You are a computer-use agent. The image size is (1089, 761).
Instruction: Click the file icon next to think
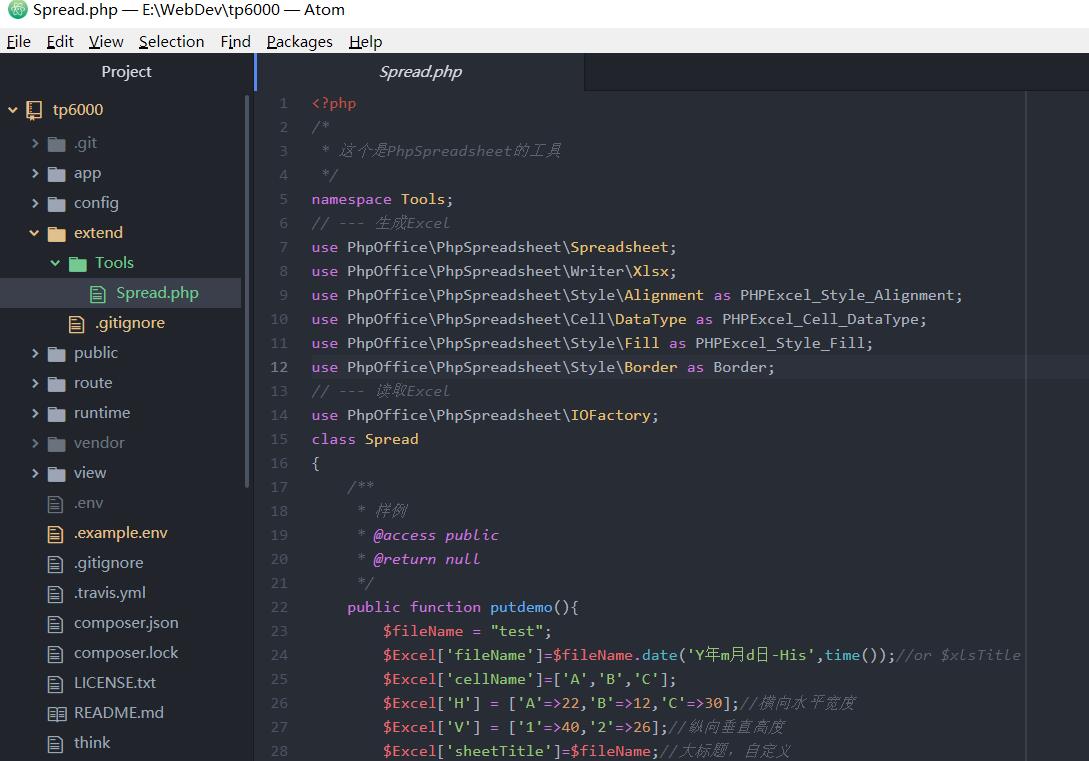pyautogui.click(x=57, y=742)
